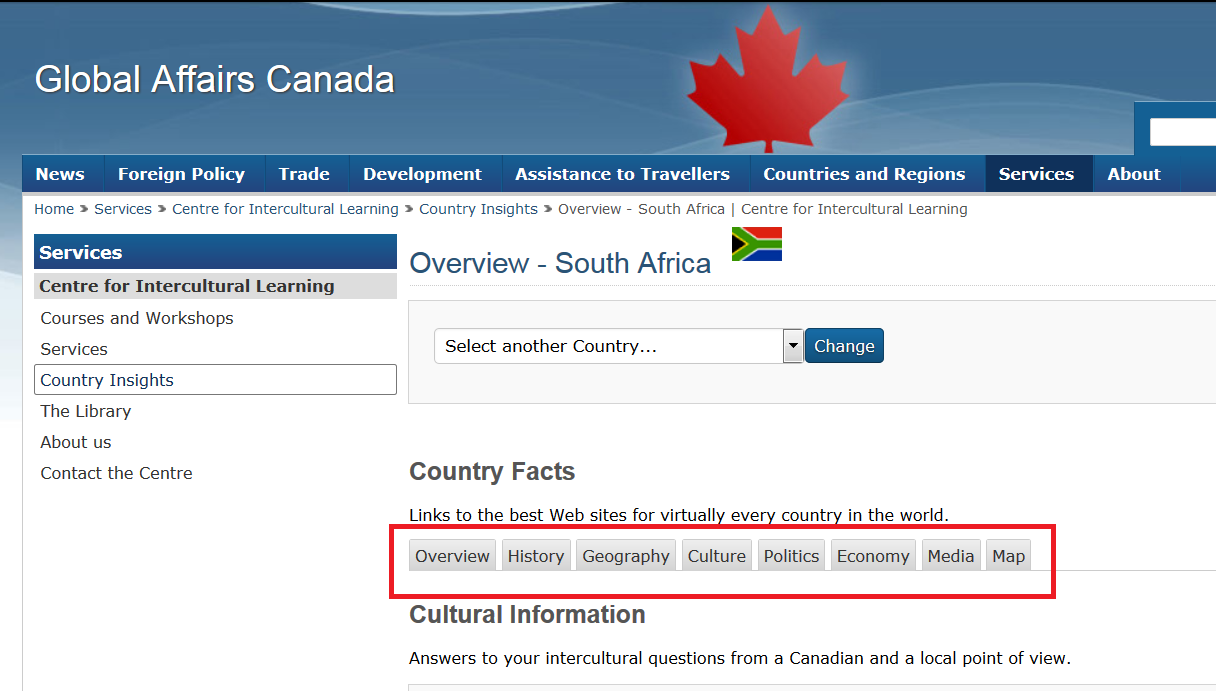
Task: Open Courses and Workshops sidebar link
Action: 137,318
